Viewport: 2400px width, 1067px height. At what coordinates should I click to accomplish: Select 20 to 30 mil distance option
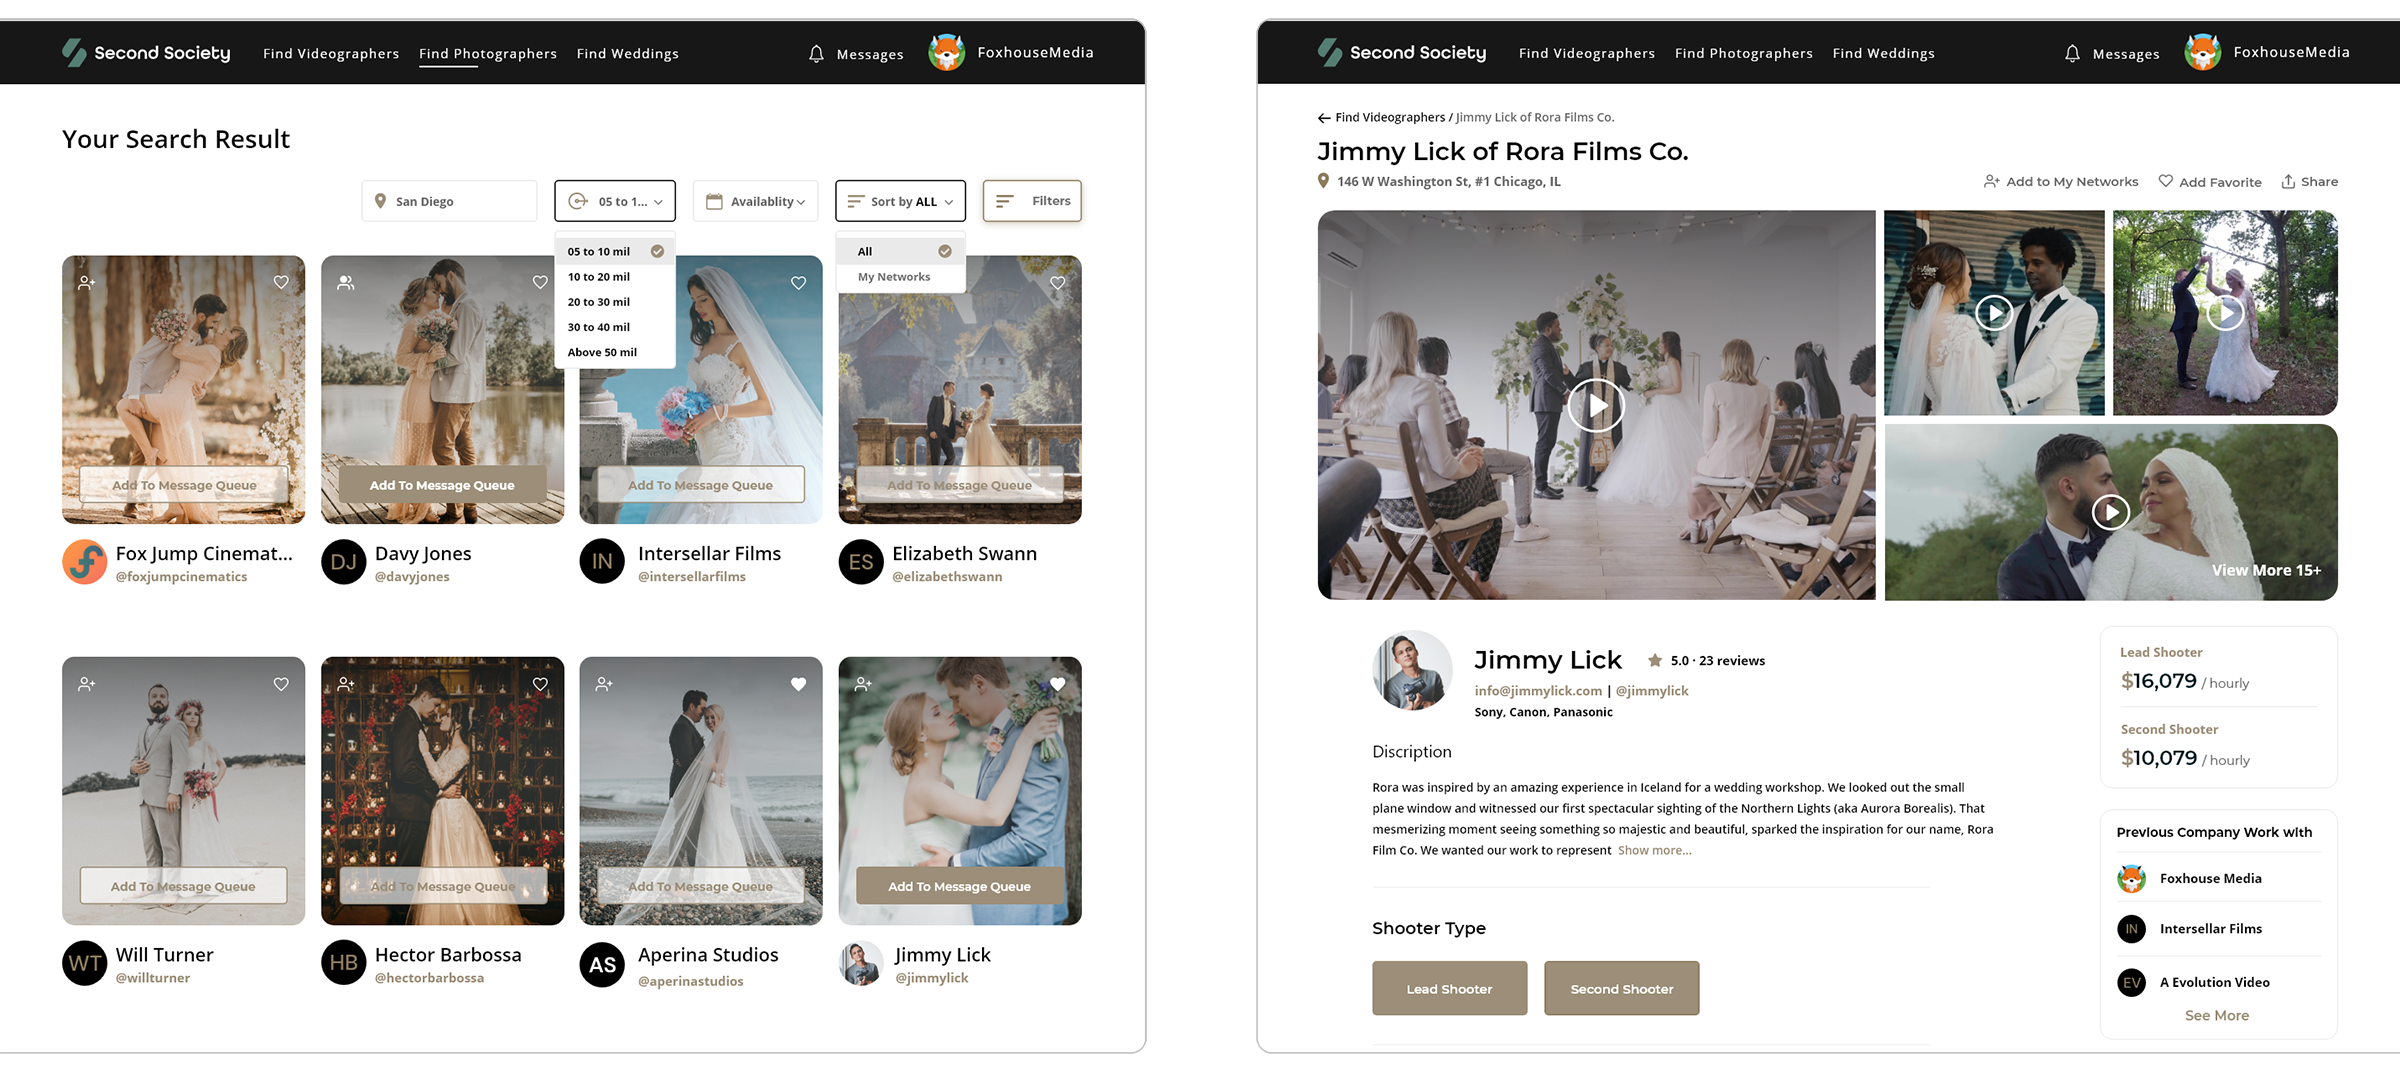[x=599, y=302]
